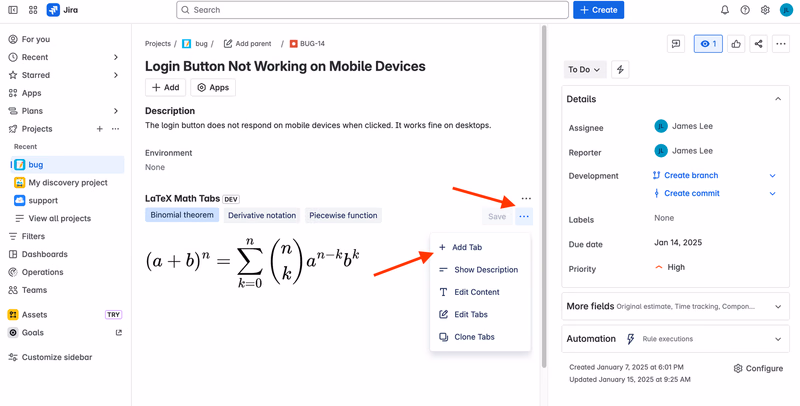Click the share icon
This screenshot has width=800, height=406.
click(759, 44)
